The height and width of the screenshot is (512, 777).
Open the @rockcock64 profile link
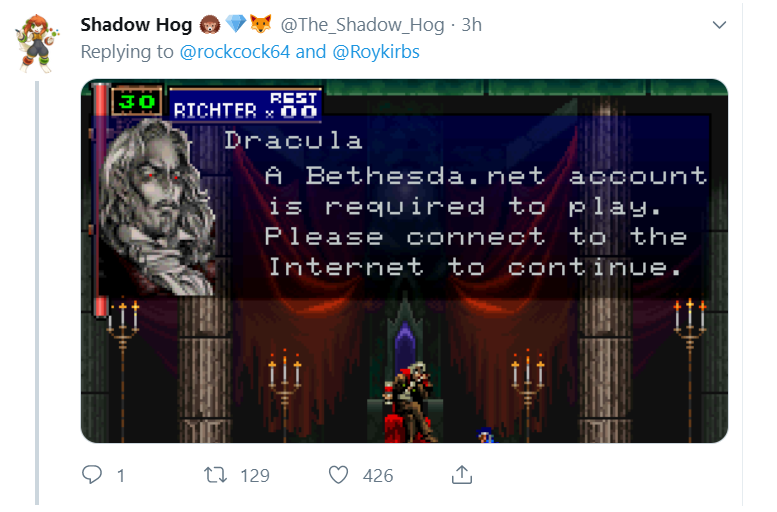click(x=234, y=52)
